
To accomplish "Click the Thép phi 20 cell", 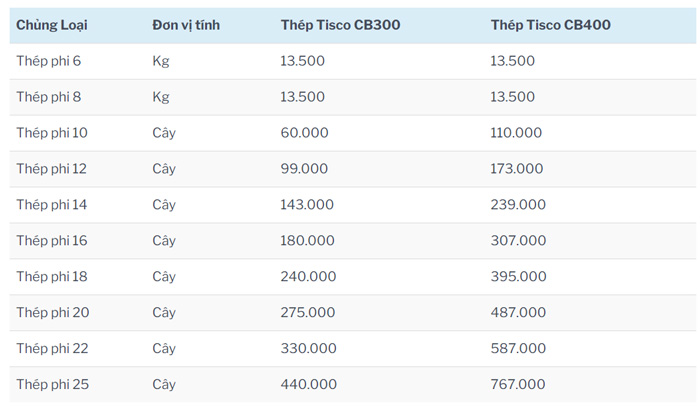I will pos(52,313).
